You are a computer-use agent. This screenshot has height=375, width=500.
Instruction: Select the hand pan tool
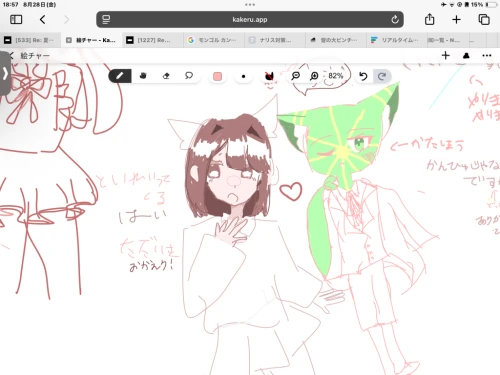point(143,76)
